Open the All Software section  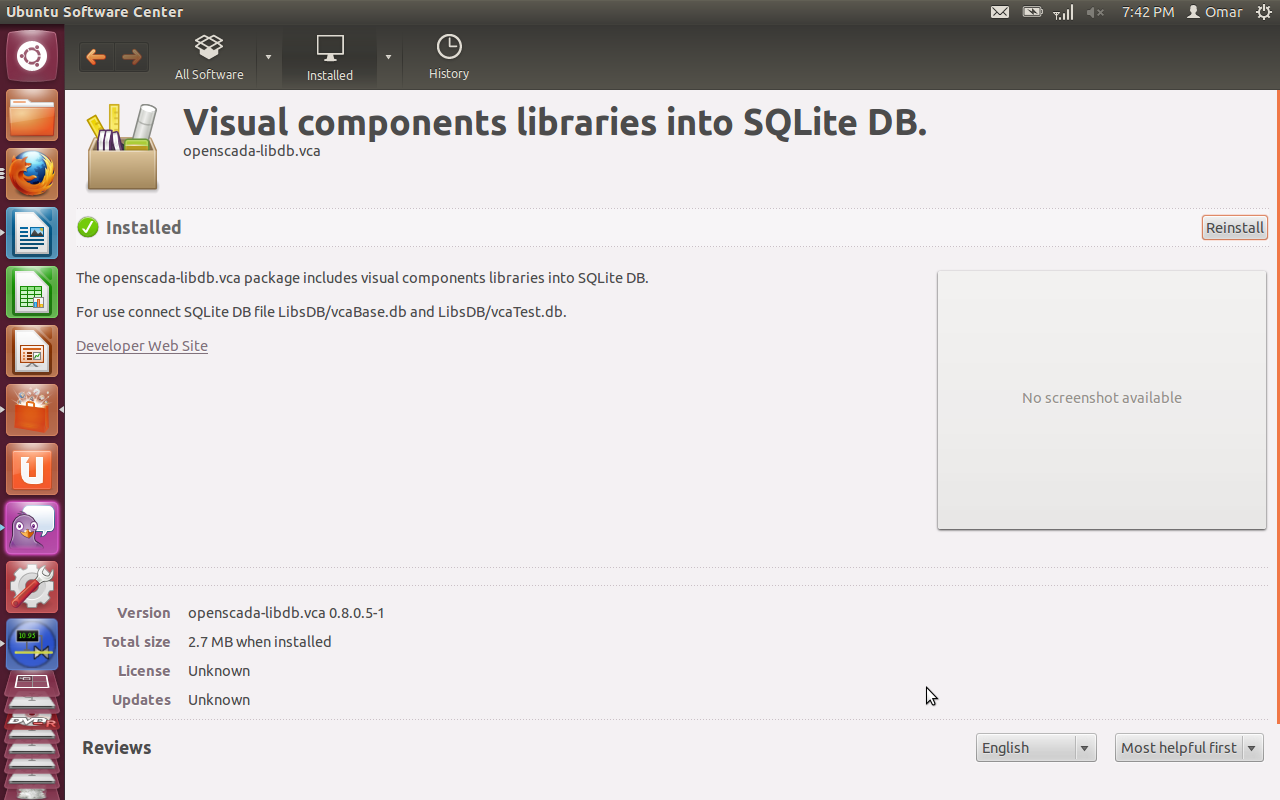point(209,58)
